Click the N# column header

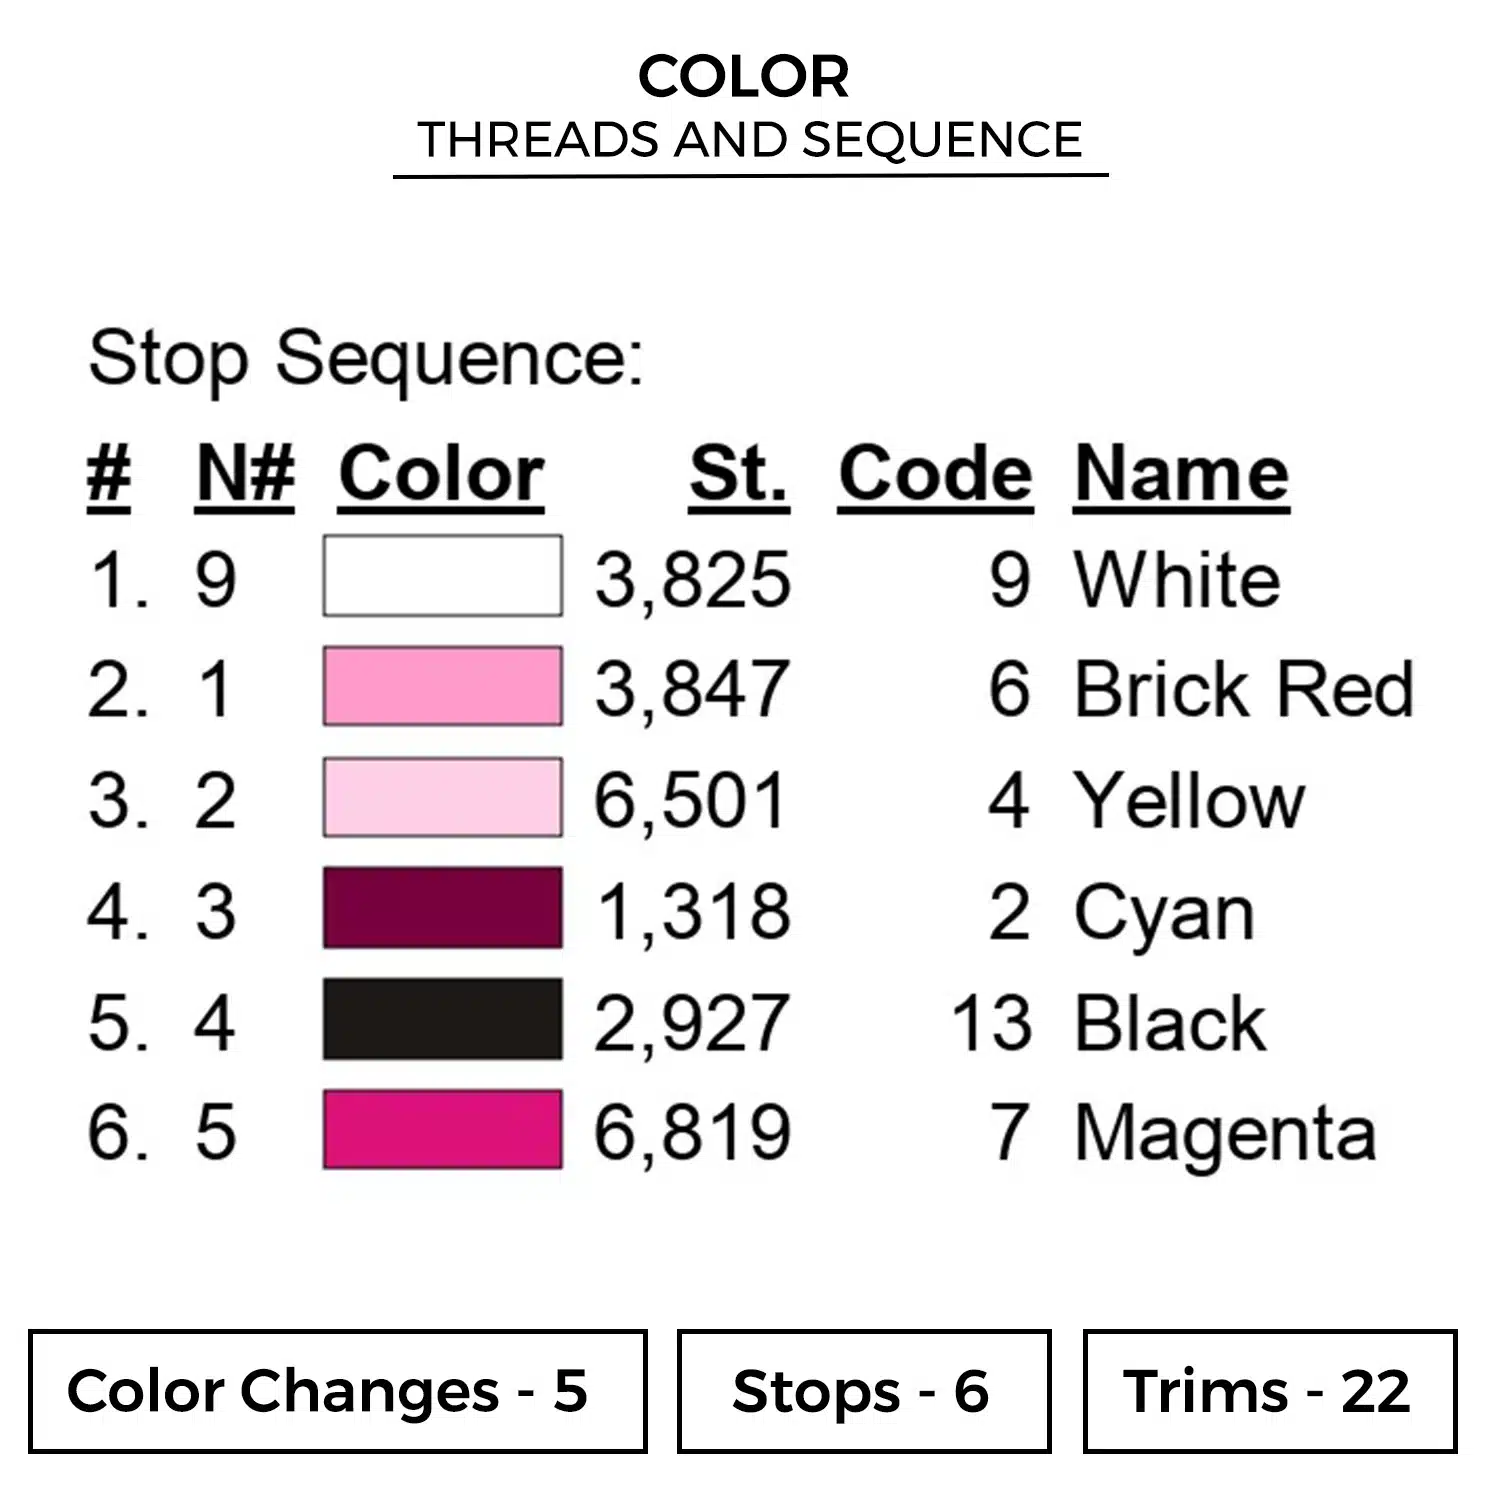click(245, 474)
